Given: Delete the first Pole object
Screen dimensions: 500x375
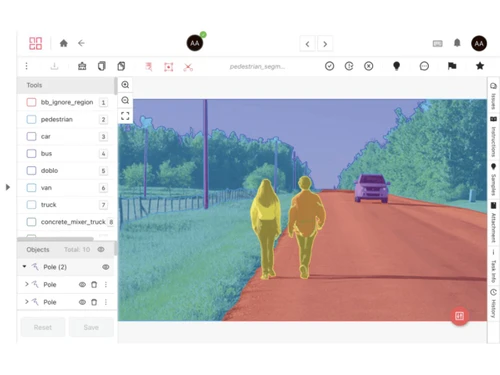Looking at the screenshot, I should pos(94,284).
